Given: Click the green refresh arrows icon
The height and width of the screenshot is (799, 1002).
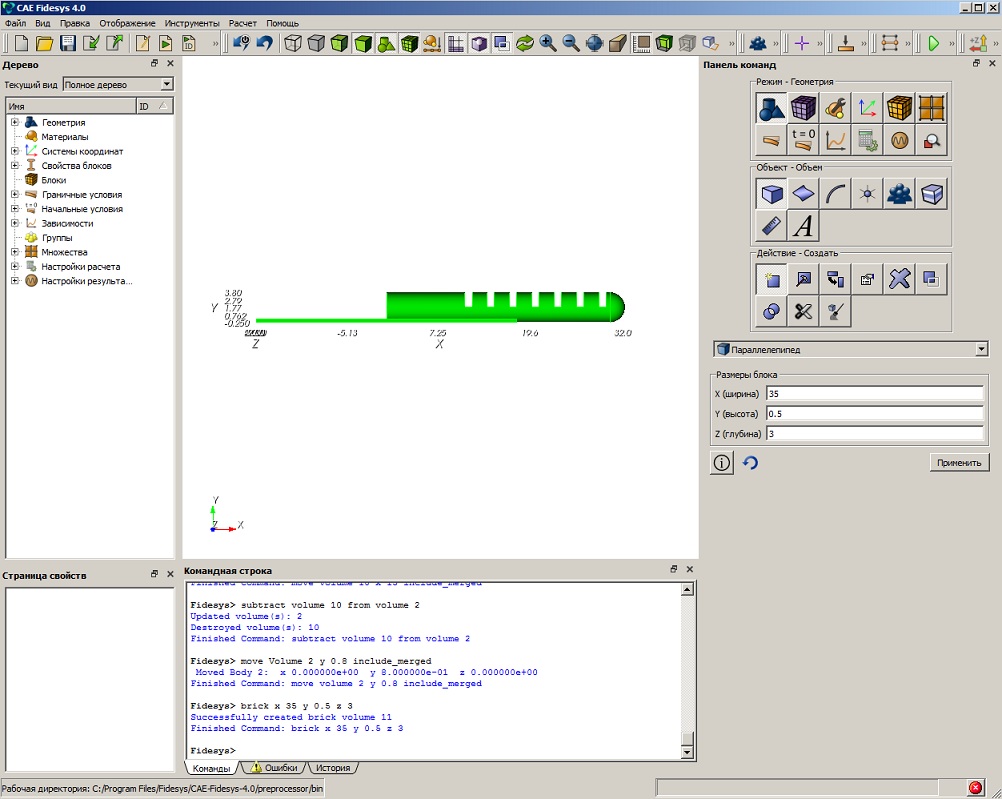Looking at the screenshot, I should pyautogui.click(x=525, y=43).
